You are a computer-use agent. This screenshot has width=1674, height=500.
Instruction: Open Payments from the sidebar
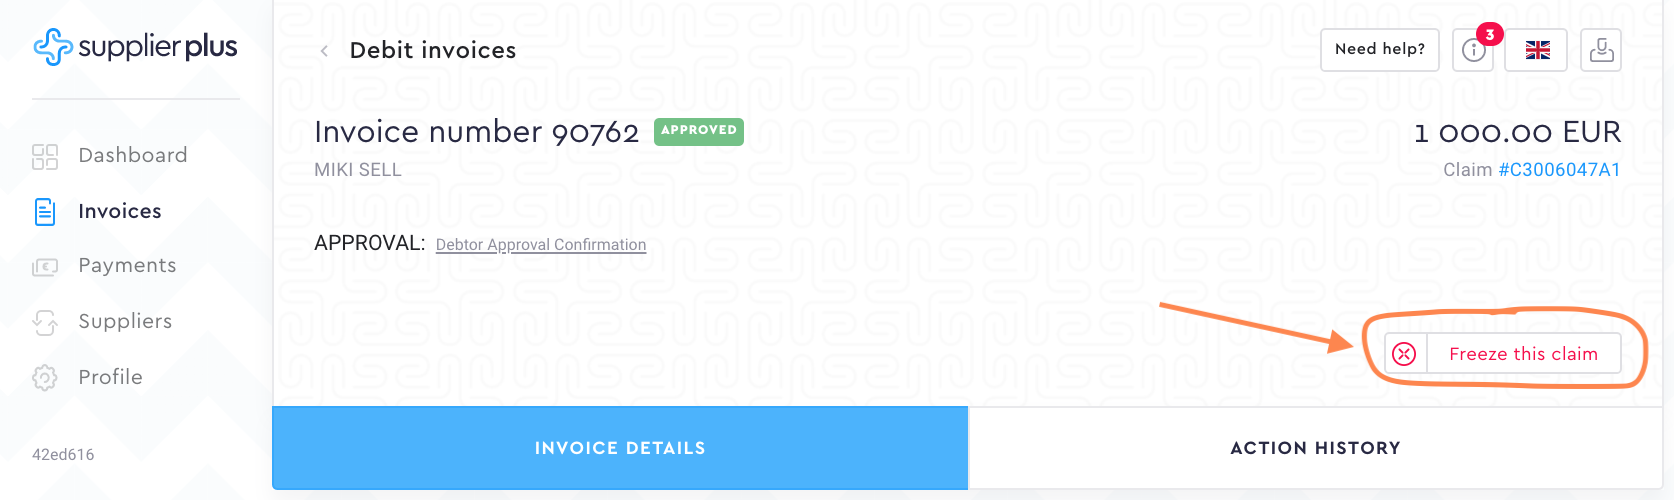[x=127, y=266]
